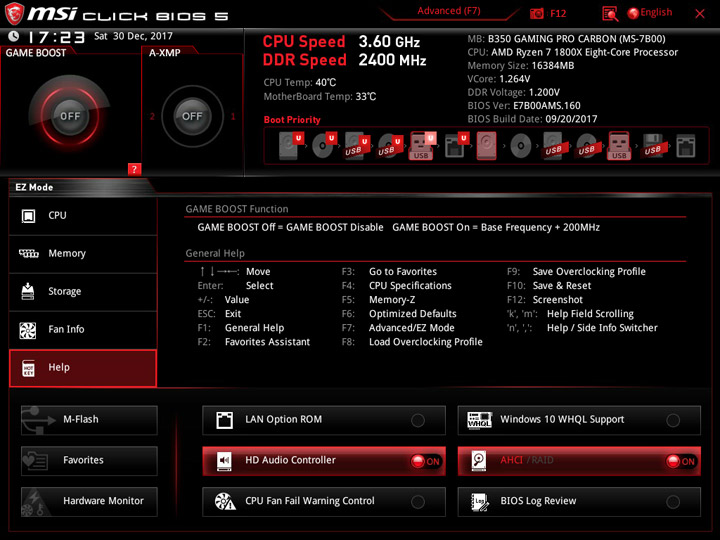Click the CPU Speed 3.60 GHz reading
This screenshot has height=540, width=720.
coord(341,42)
